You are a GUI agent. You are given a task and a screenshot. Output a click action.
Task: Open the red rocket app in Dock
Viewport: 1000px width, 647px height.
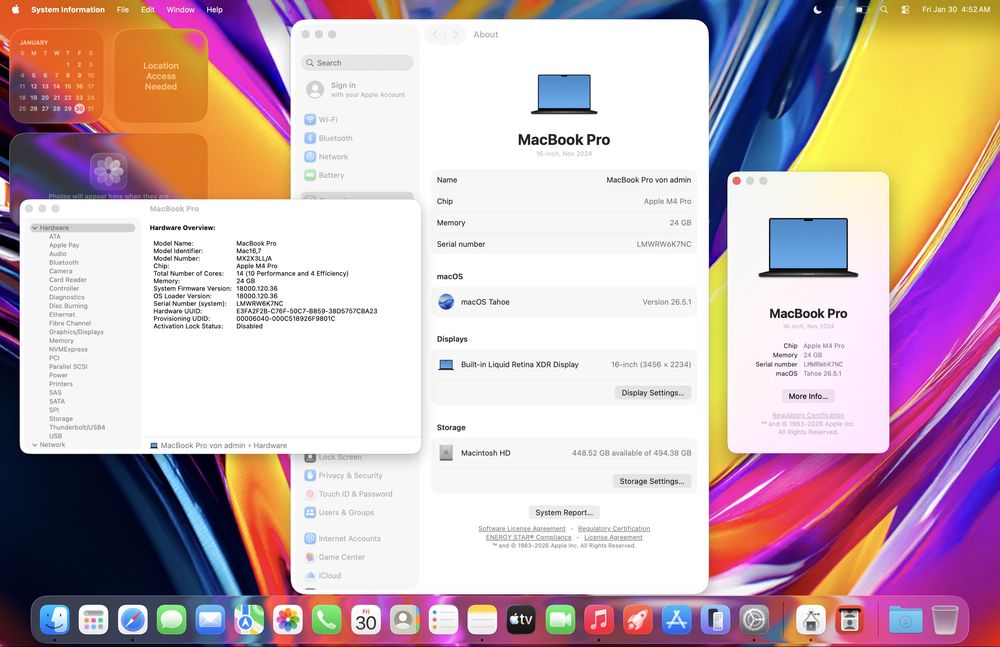tap(638, 620)
